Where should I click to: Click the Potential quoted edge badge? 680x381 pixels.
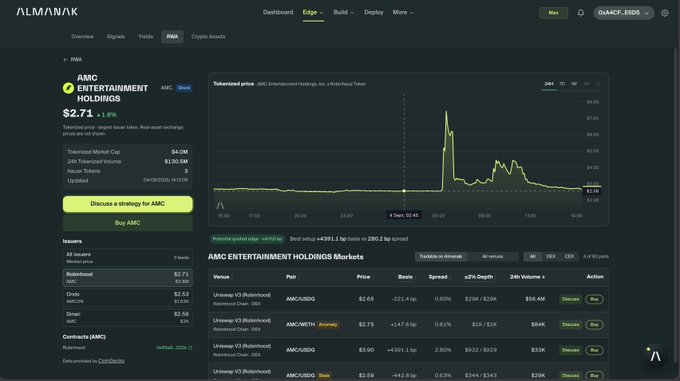247,239
